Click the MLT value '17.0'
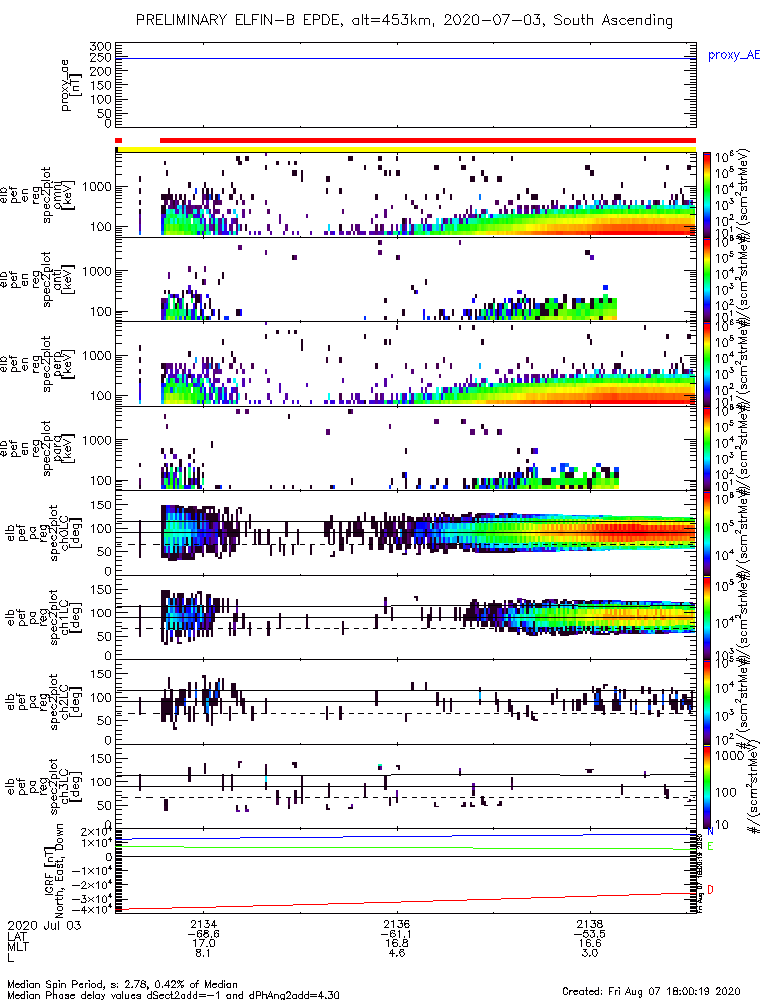775x1000 pixels. point(203,943)
